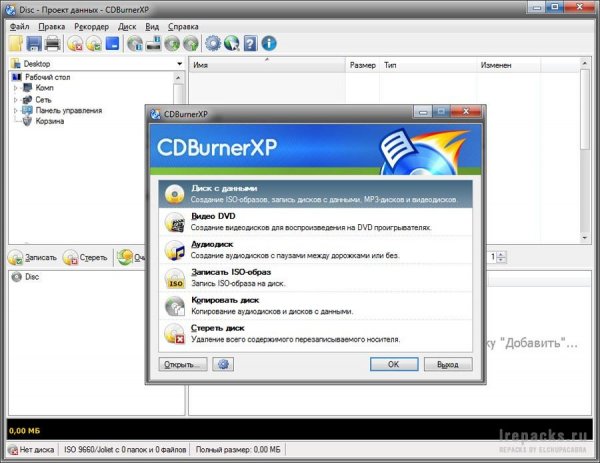Sort files by Тип column header
Screen dimensions: 600x463
[428, 65]
